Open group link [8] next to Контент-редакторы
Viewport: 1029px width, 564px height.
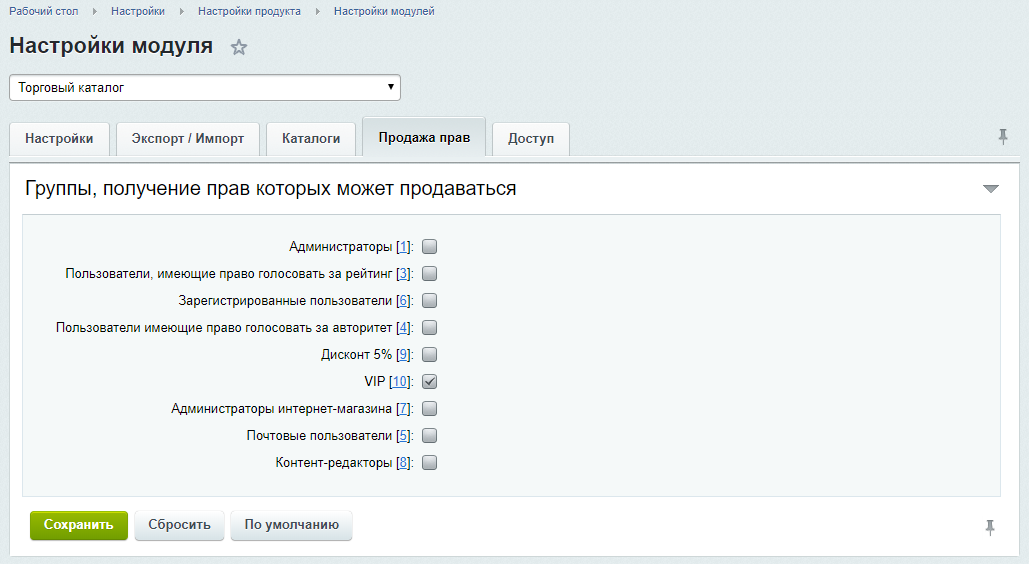pyautogui.click(x=403, y=462)
